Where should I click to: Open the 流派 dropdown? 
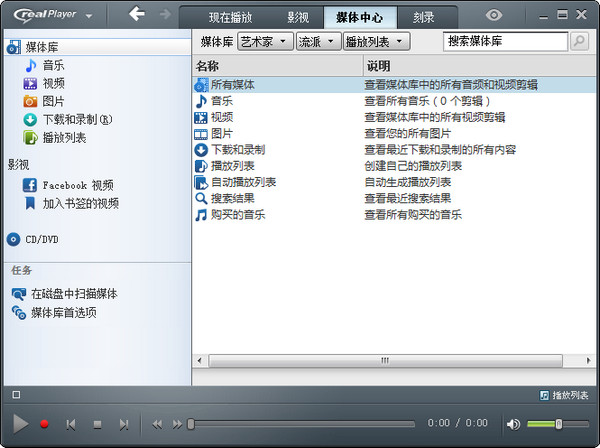pyautogui.click(x=317, y=41)
